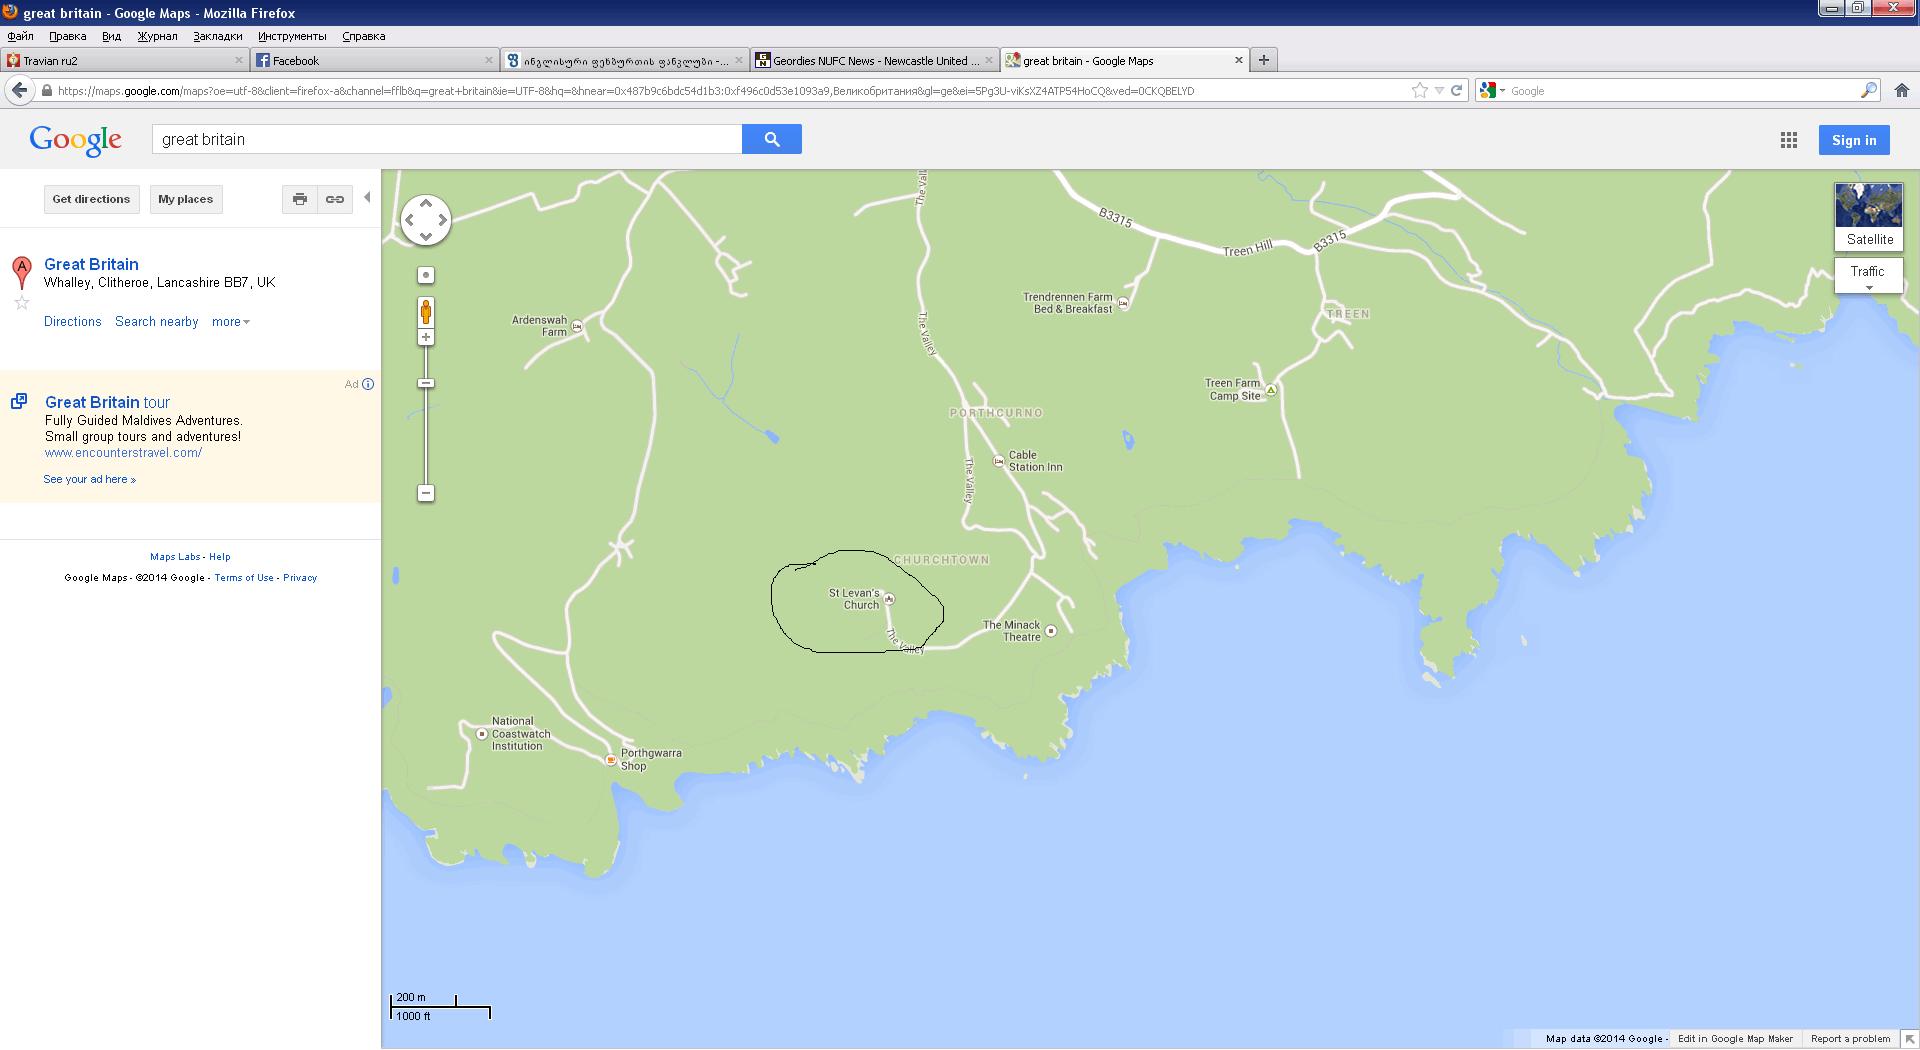Pan the map up
Screen dimensions: 1920x1050
click(x=426, y=203)
